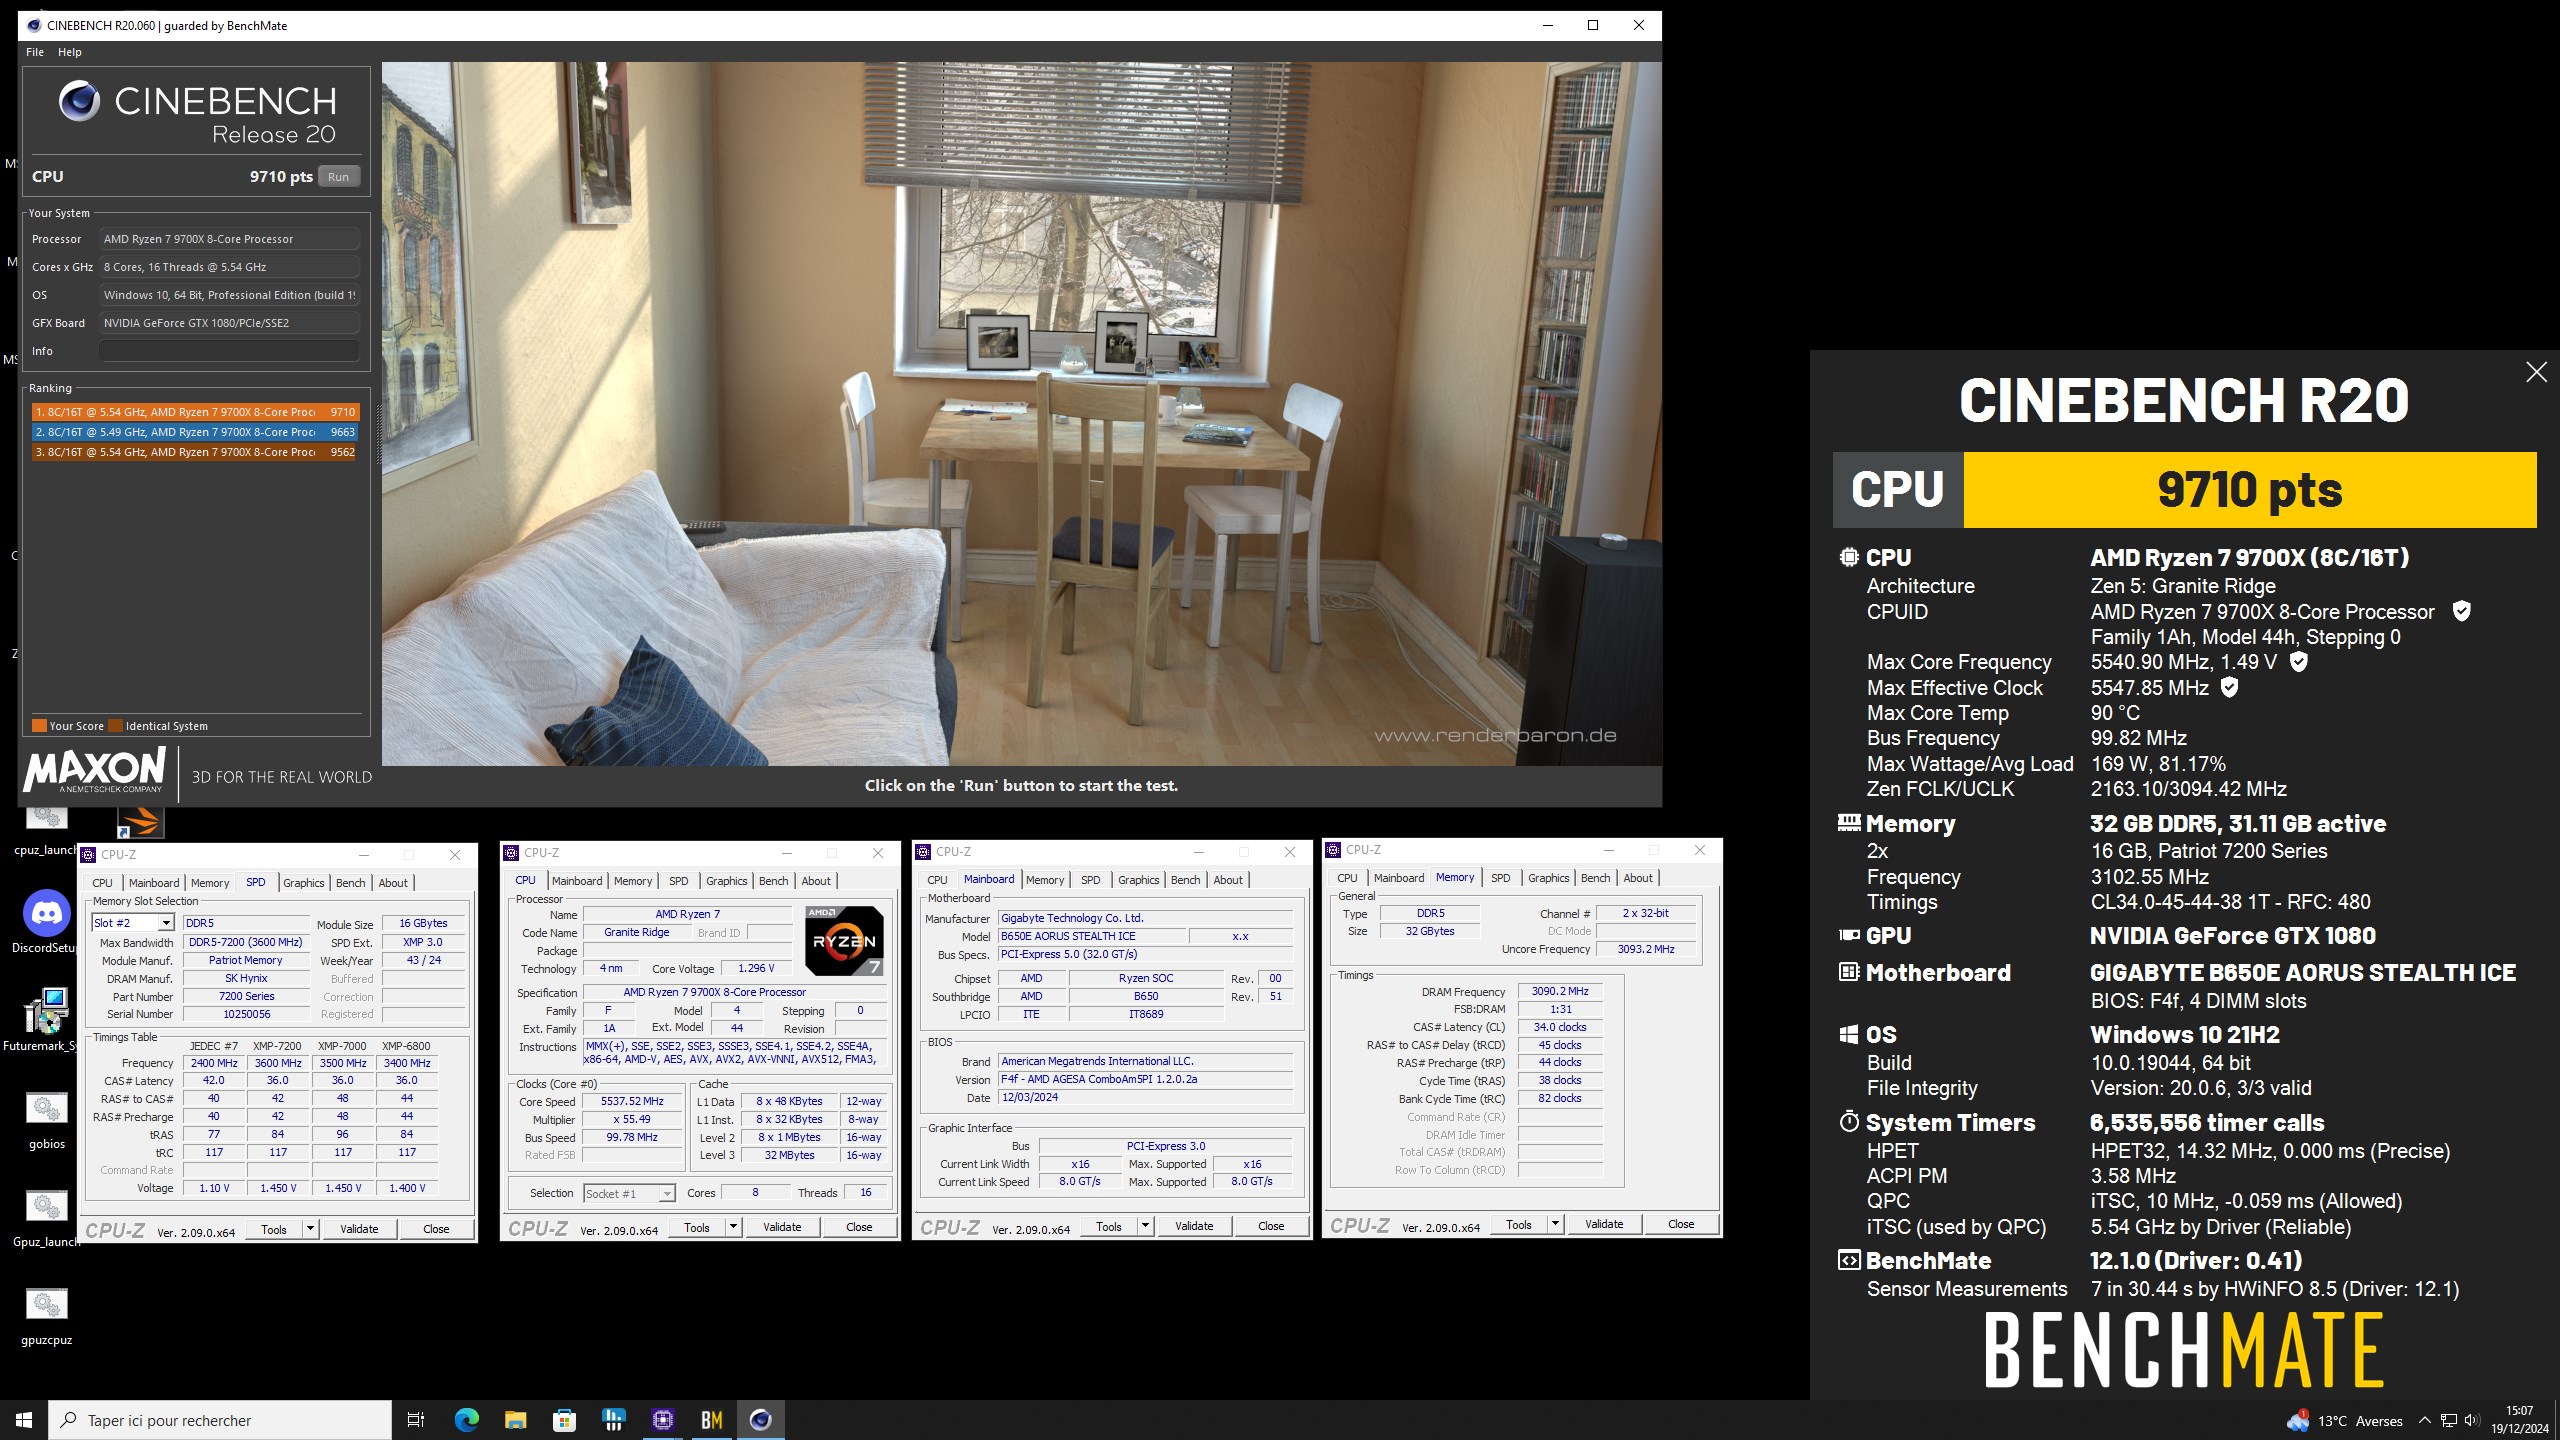Click the Cinebench sphere taskbar icon

pyautogui.click(x=761, y=1420)
